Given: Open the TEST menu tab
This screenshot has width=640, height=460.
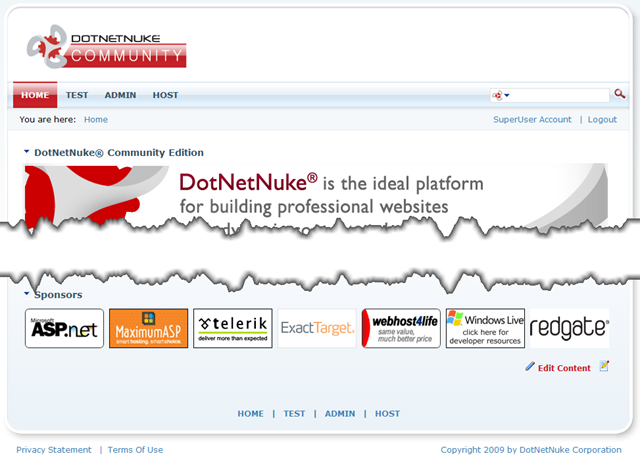Looking at the screenshot, I should coord(77,95).
